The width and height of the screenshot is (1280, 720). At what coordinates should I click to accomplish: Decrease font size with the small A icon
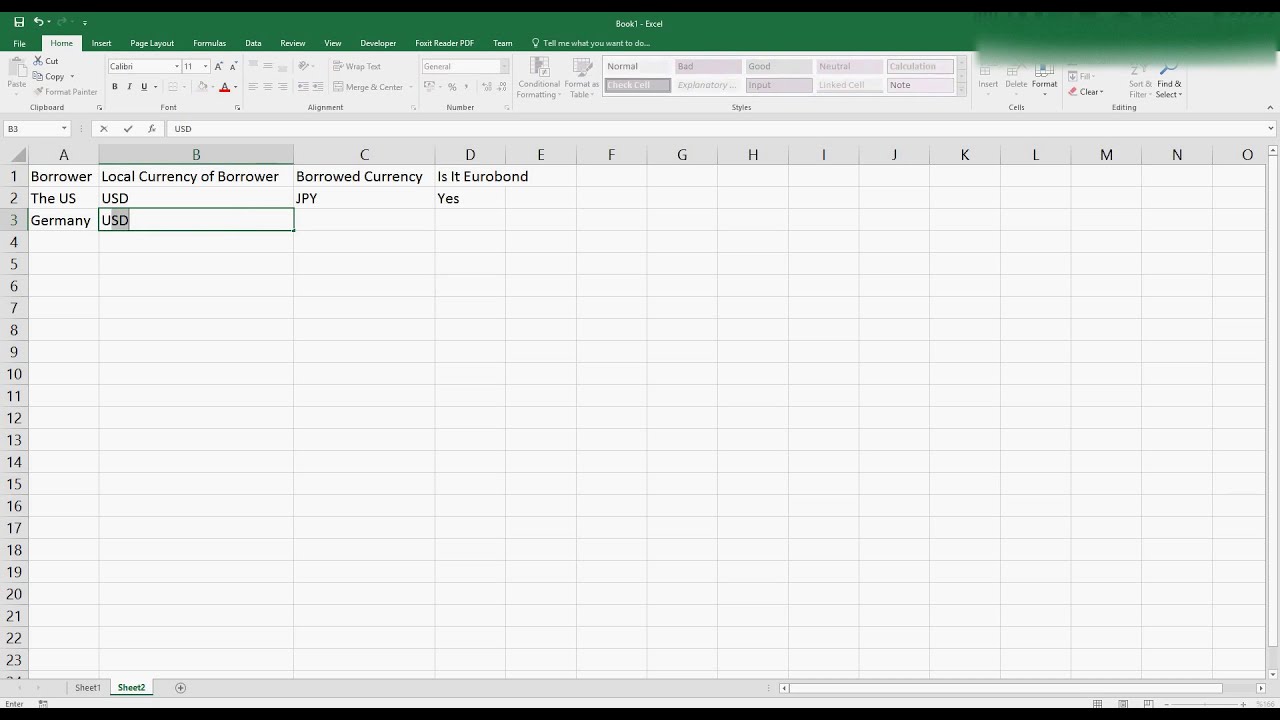click(x=233, y=66)
